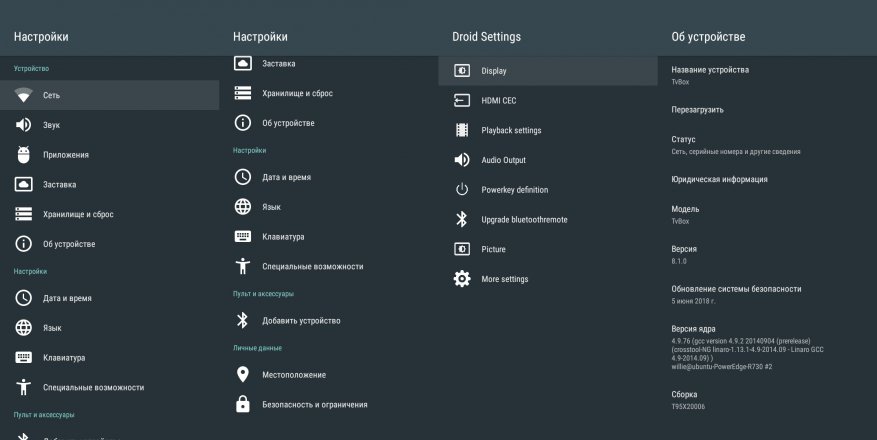Open Юридическая информация
The image size is (877, 440).
719,180
